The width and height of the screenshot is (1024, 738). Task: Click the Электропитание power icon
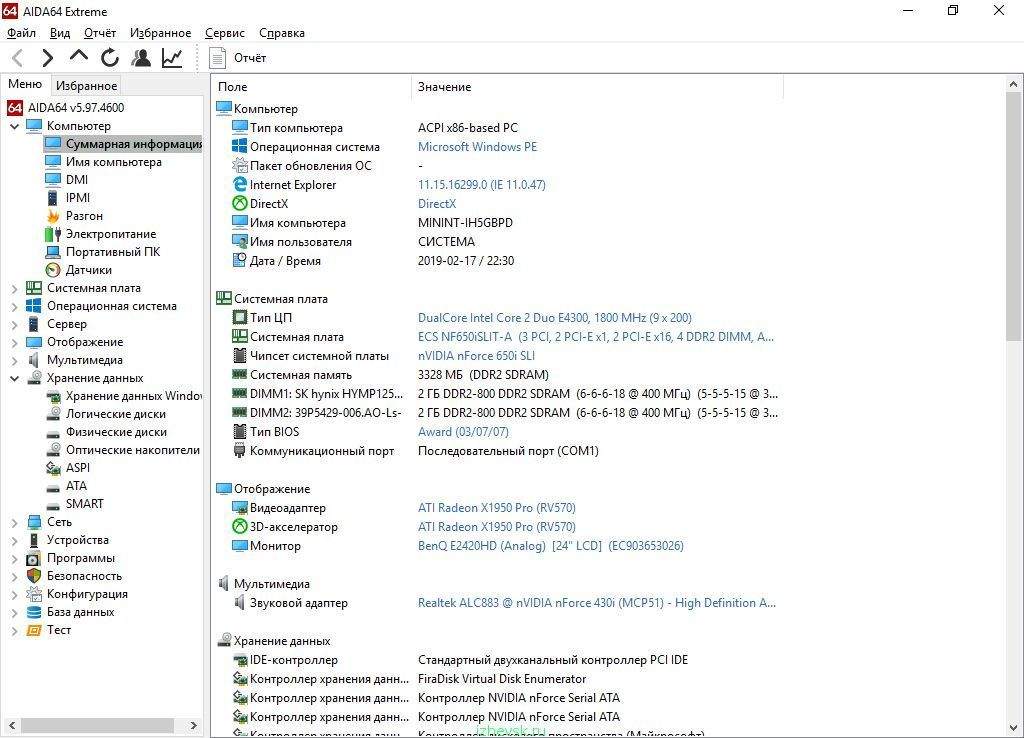coord(53,234)
